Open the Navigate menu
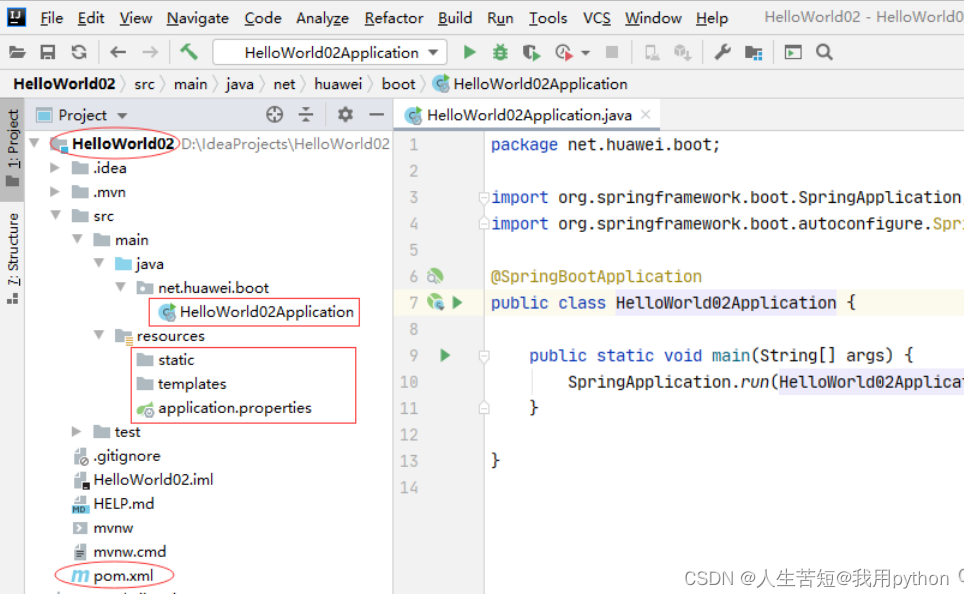 [197, 18]
